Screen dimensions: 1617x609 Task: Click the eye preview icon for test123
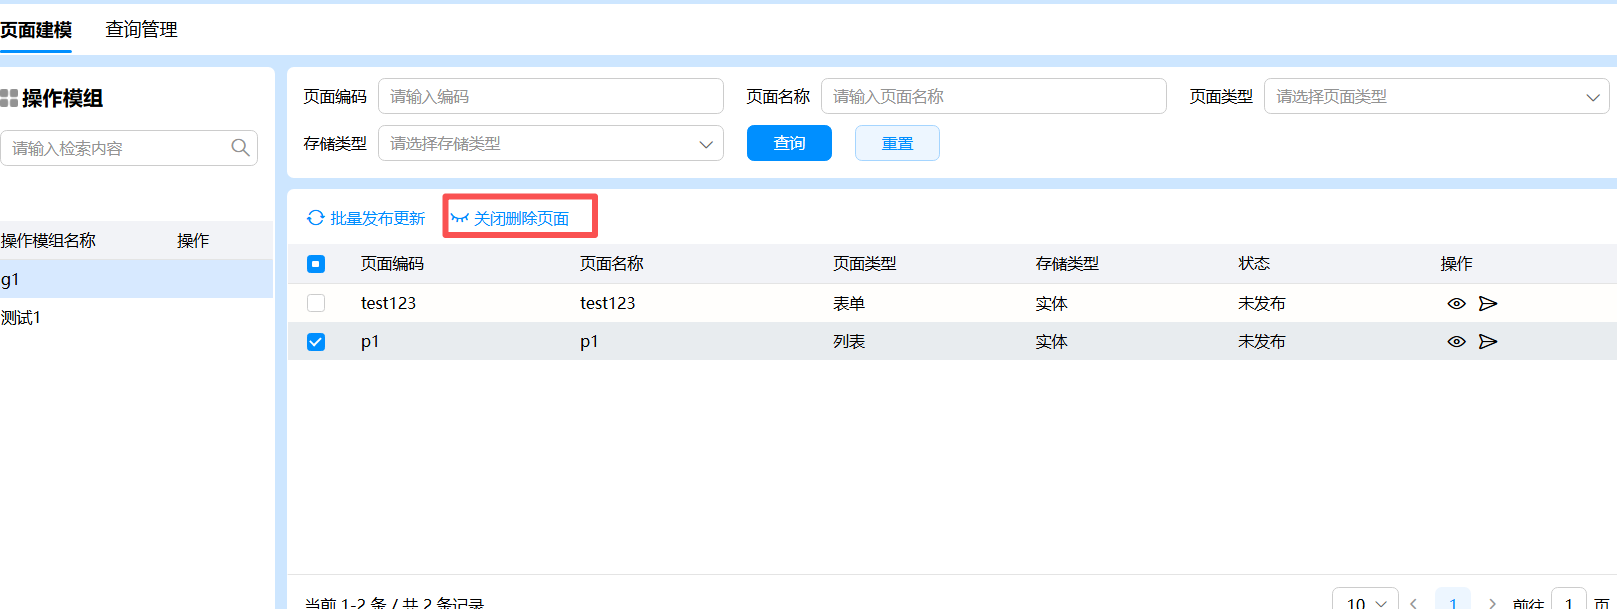1456,304
